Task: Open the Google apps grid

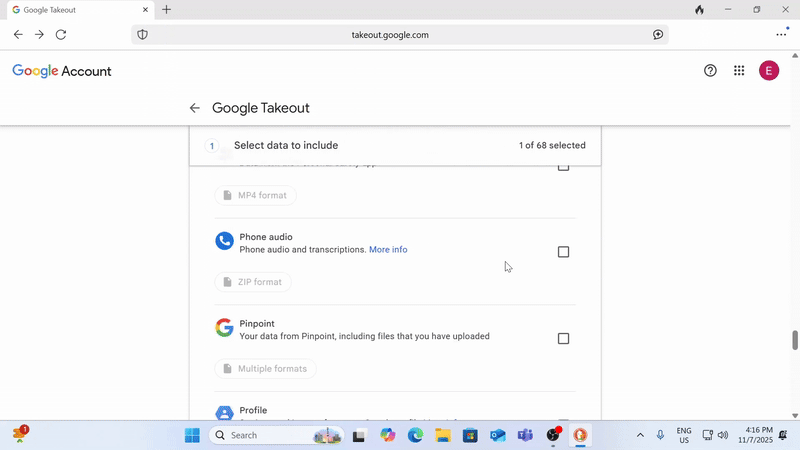Action: [739, 71]
